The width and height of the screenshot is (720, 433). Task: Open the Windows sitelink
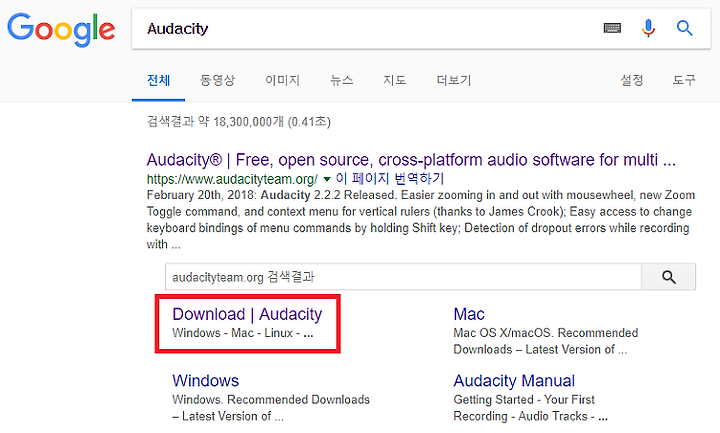[206, 381]
